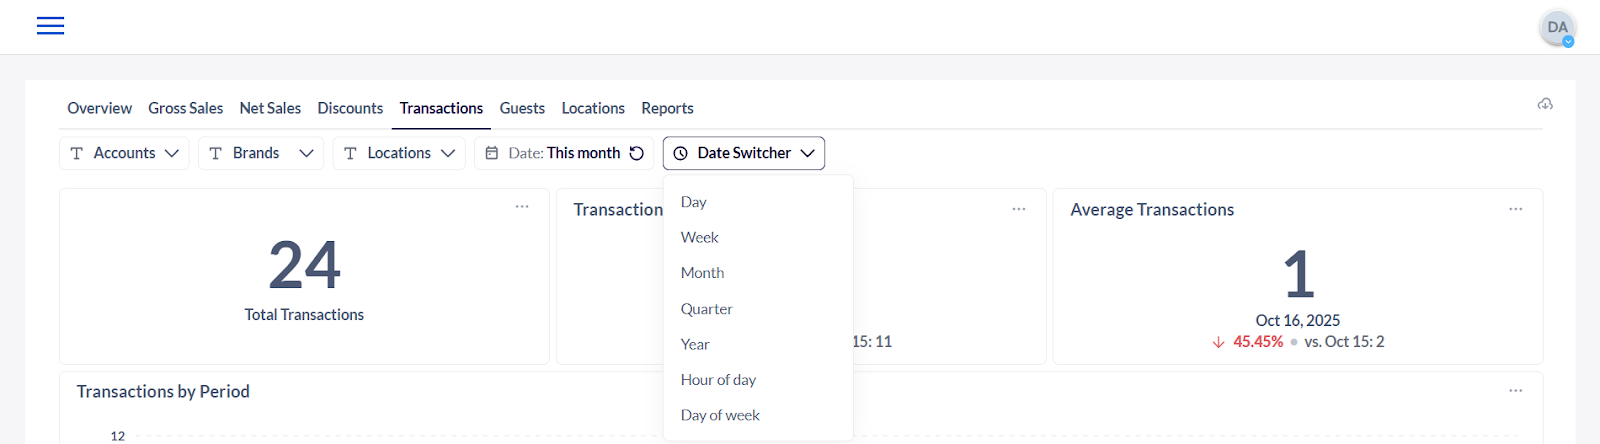1600x444 pixels.
Task: Switch to the Gross Sales tab
Action: click(185, 108)
